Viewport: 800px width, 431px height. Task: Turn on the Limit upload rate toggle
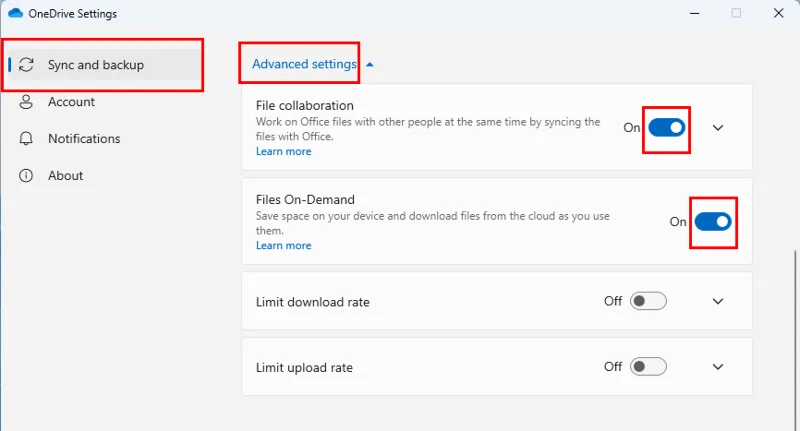(648, 367)
